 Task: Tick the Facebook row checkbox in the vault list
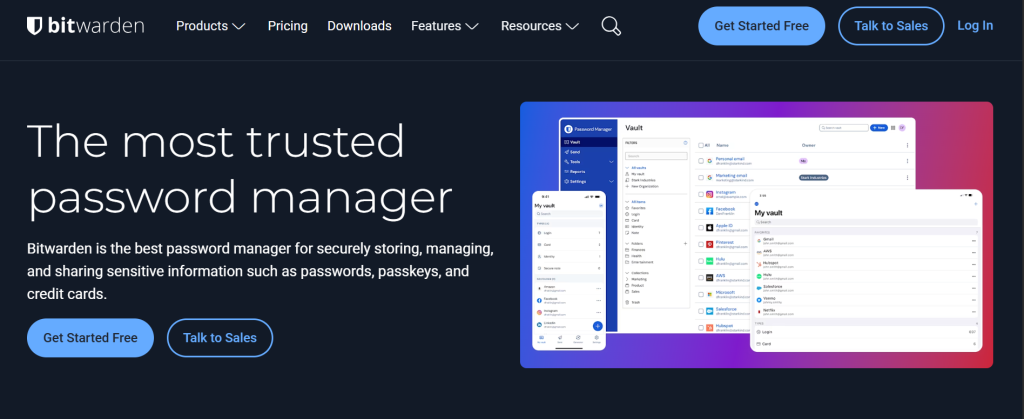click(x=701, y=211)
